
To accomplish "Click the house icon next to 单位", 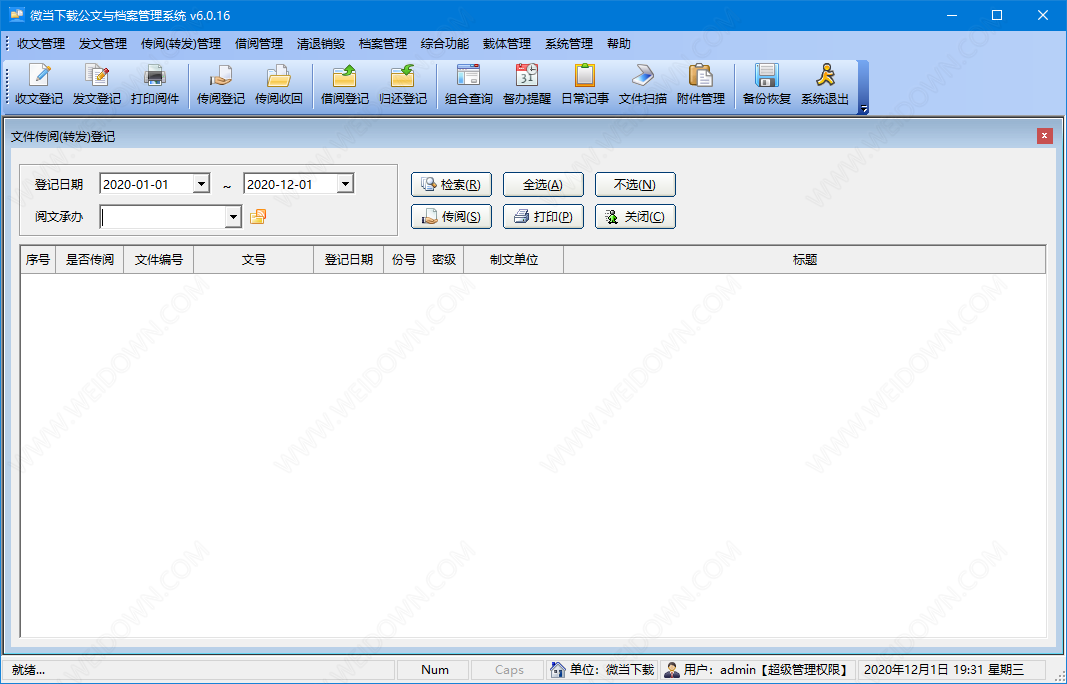I will click(557, 670).
